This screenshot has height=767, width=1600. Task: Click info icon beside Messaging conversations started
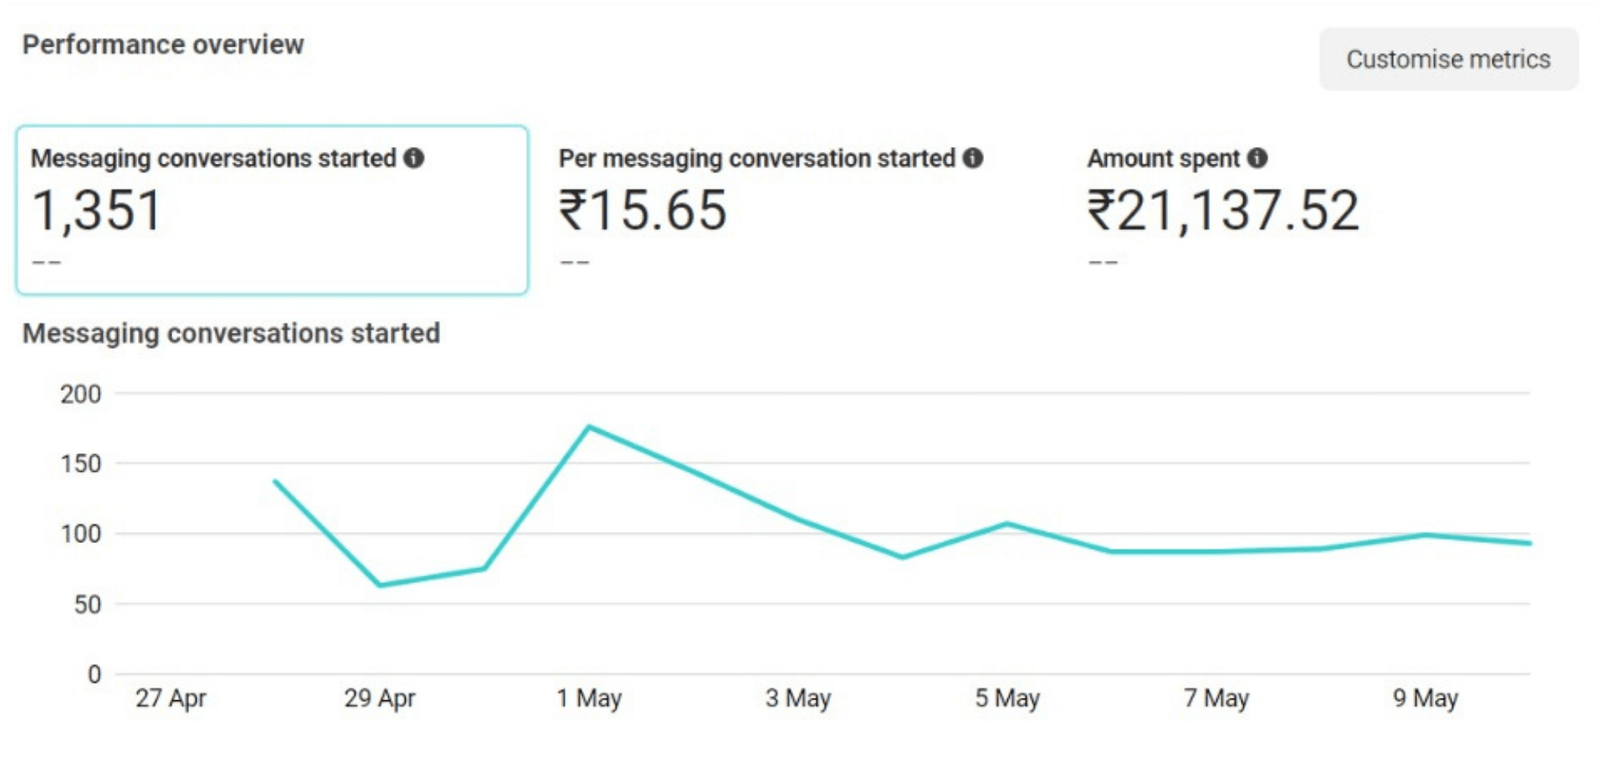414,158
